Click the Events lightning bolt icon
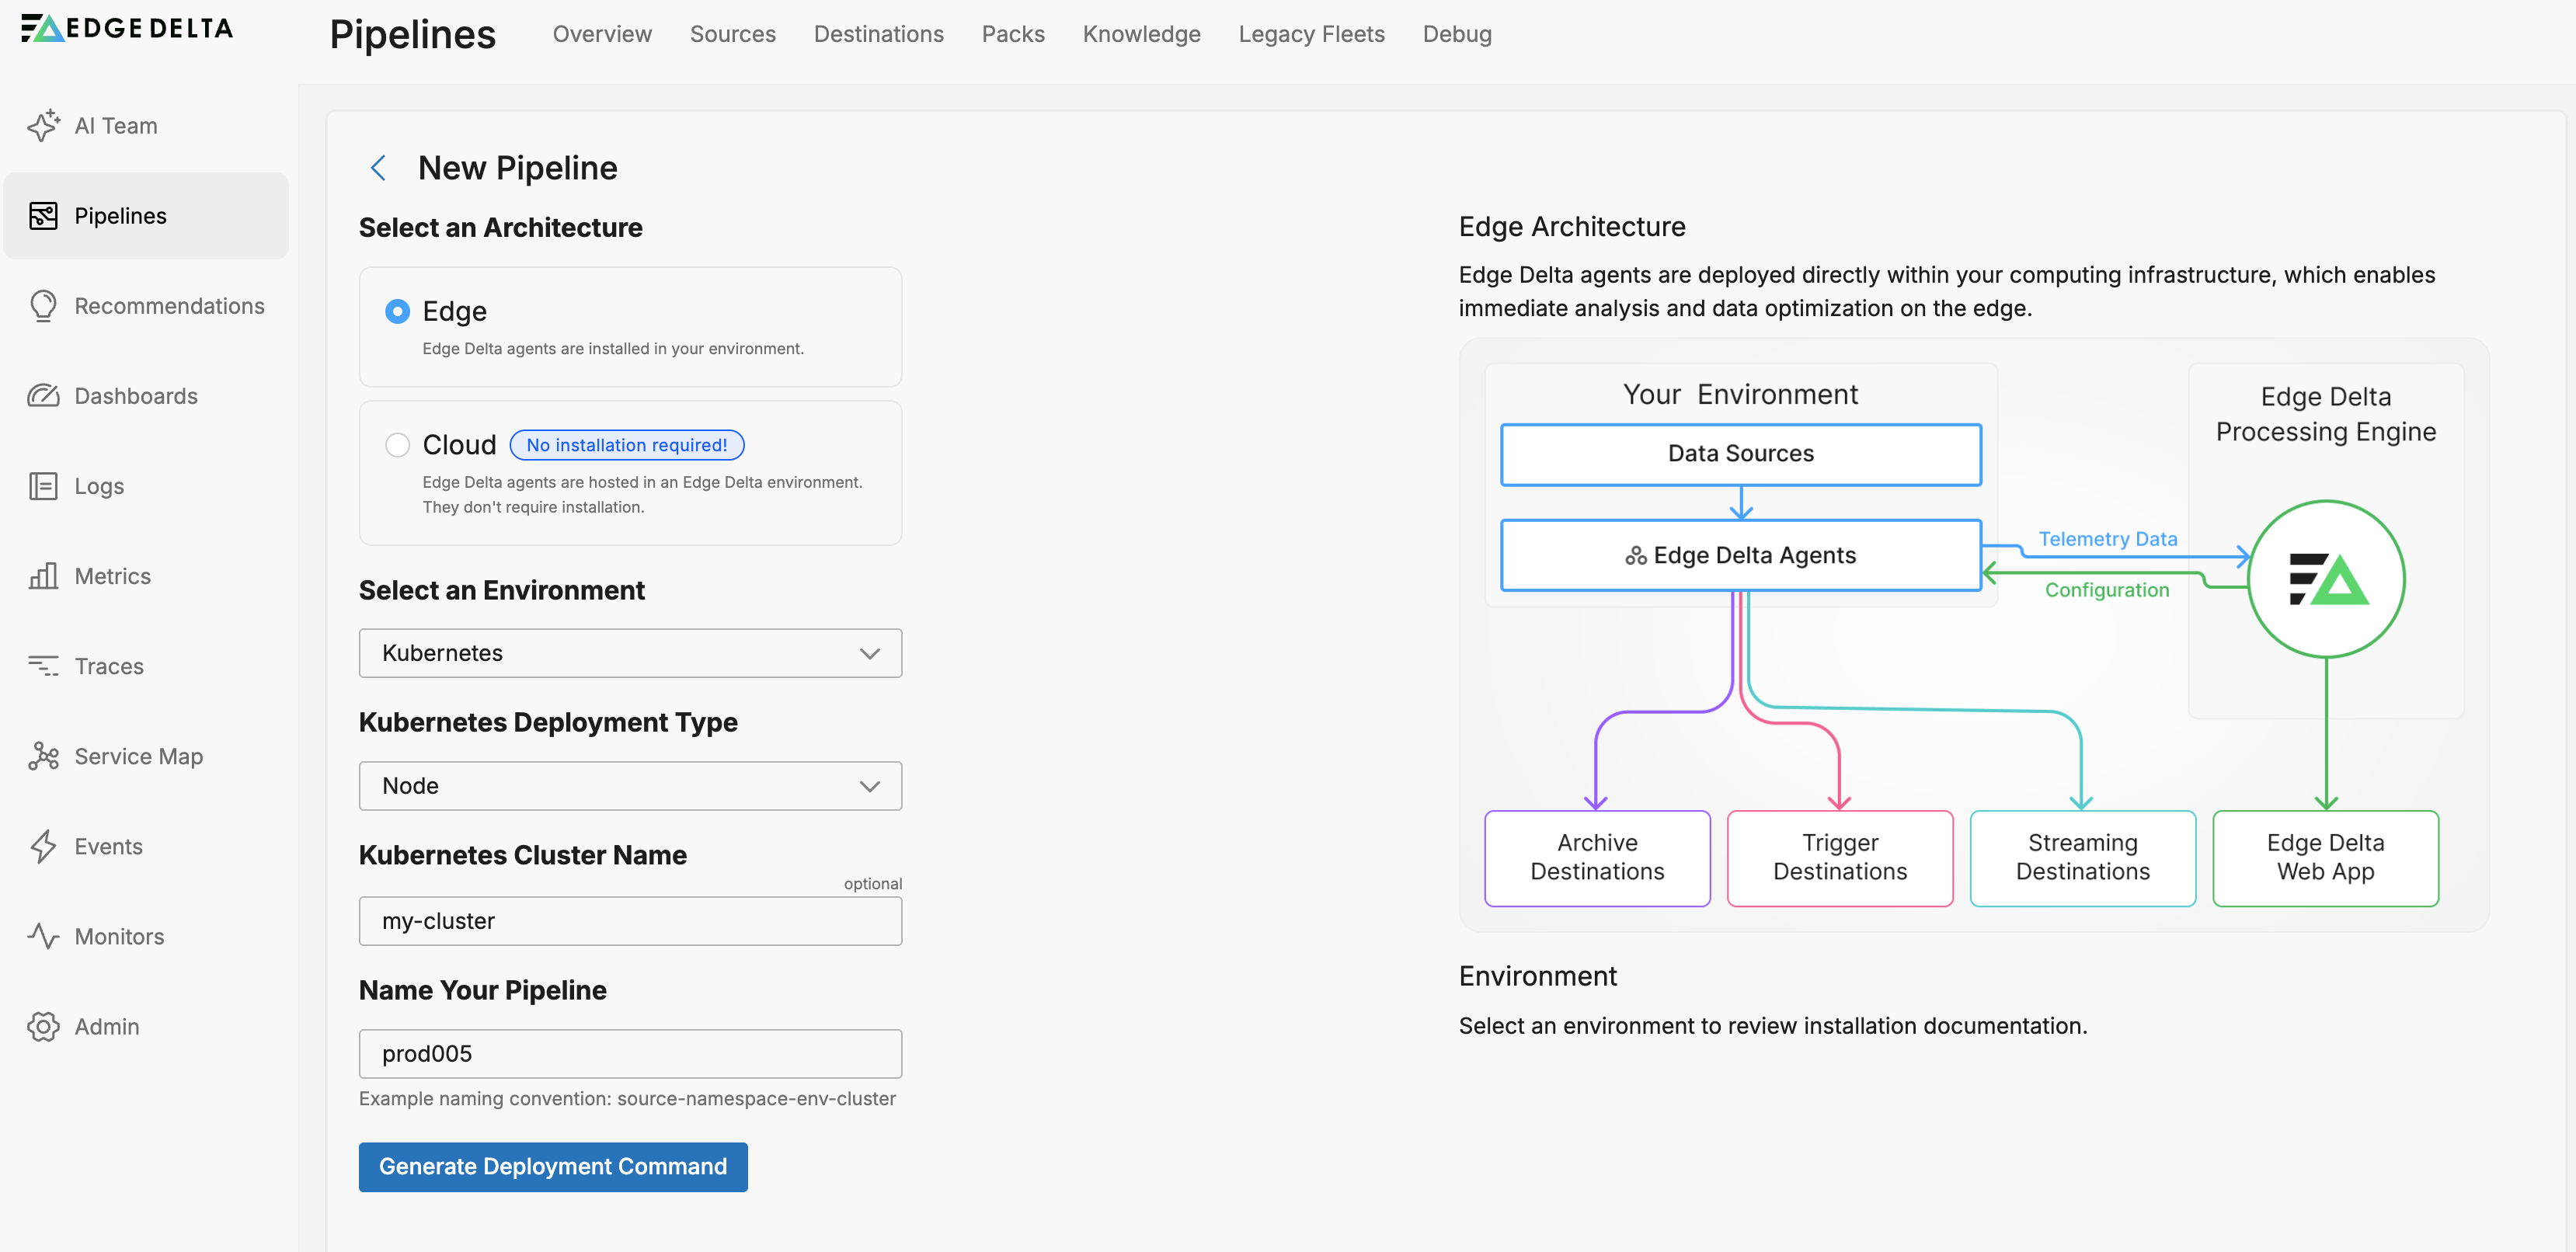The height and width of the screenshot is (1252, 2576). 43,846
